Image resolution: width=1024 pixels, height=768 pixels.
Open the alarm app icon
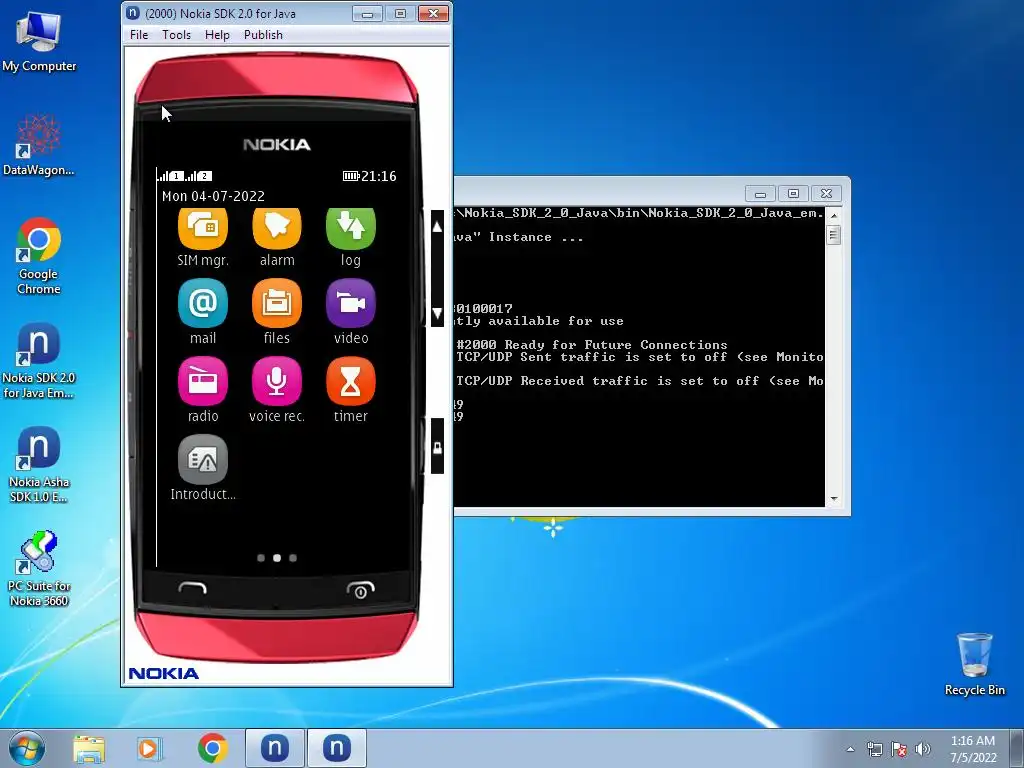pos(277,229)
